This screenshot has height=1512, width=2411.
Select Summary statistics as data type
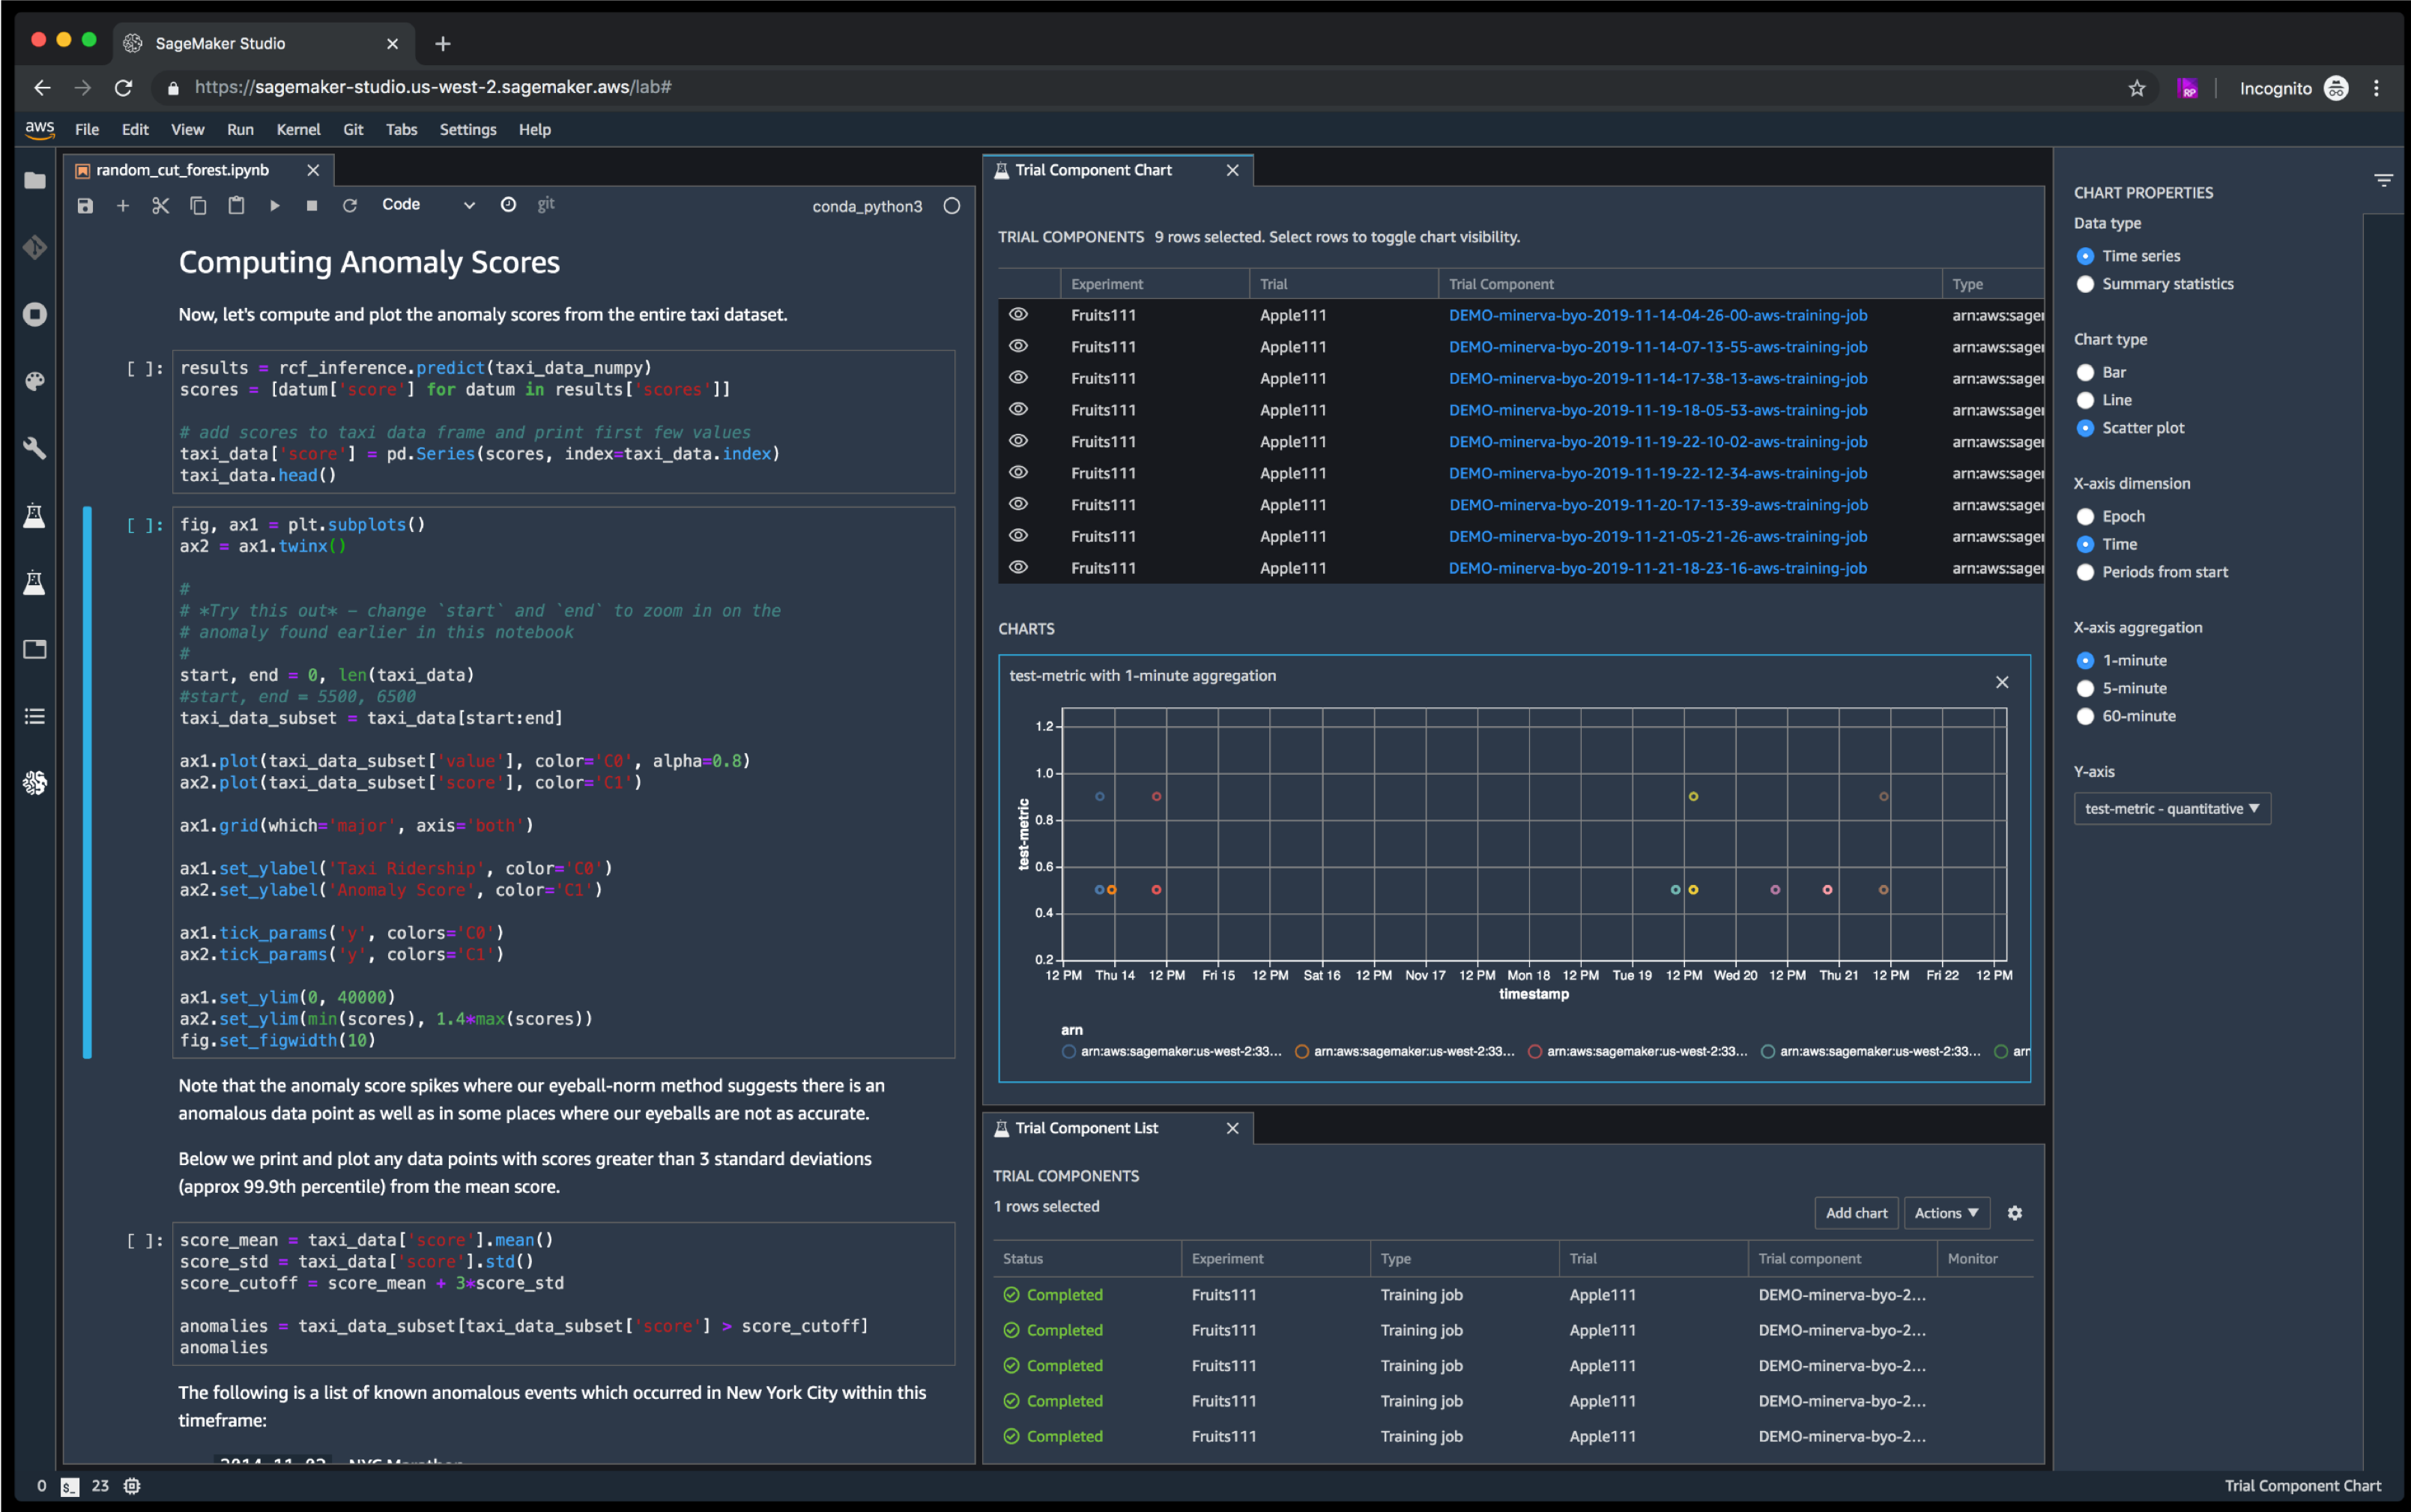2086,284
